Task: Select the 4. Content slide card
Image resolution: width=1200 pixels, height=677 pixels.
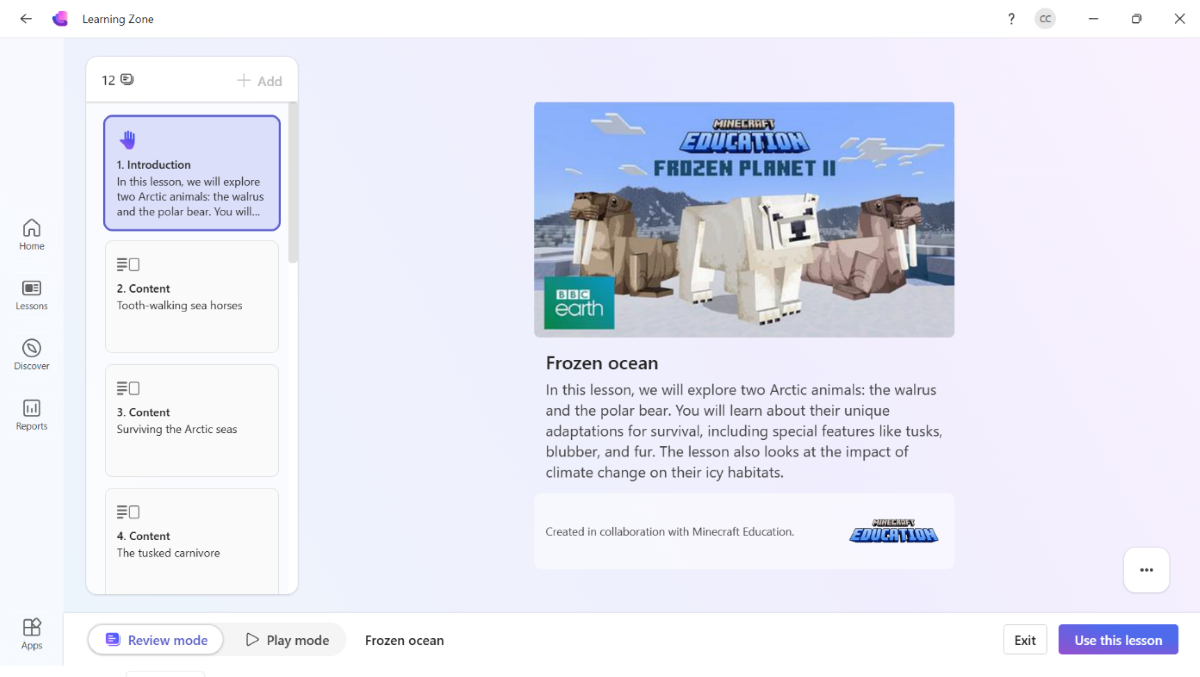Action: click(x=192, y=540)
